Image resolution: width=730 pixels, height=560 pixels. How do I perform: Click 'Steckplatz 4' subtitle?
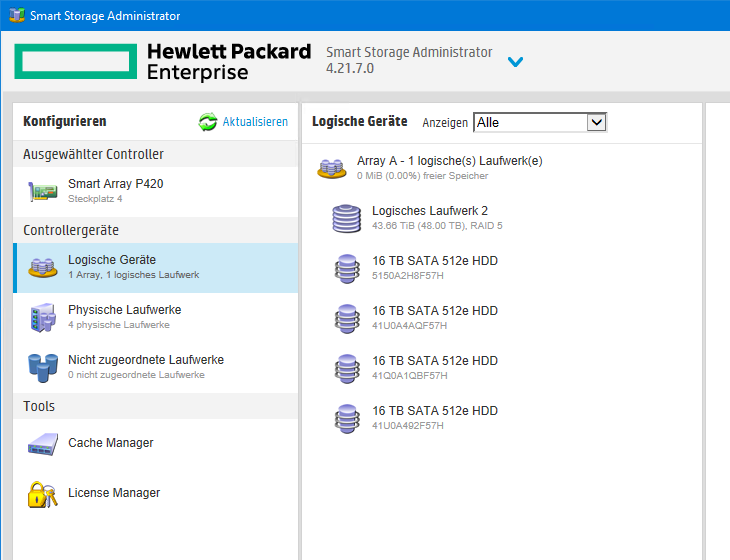pos(95,199)
